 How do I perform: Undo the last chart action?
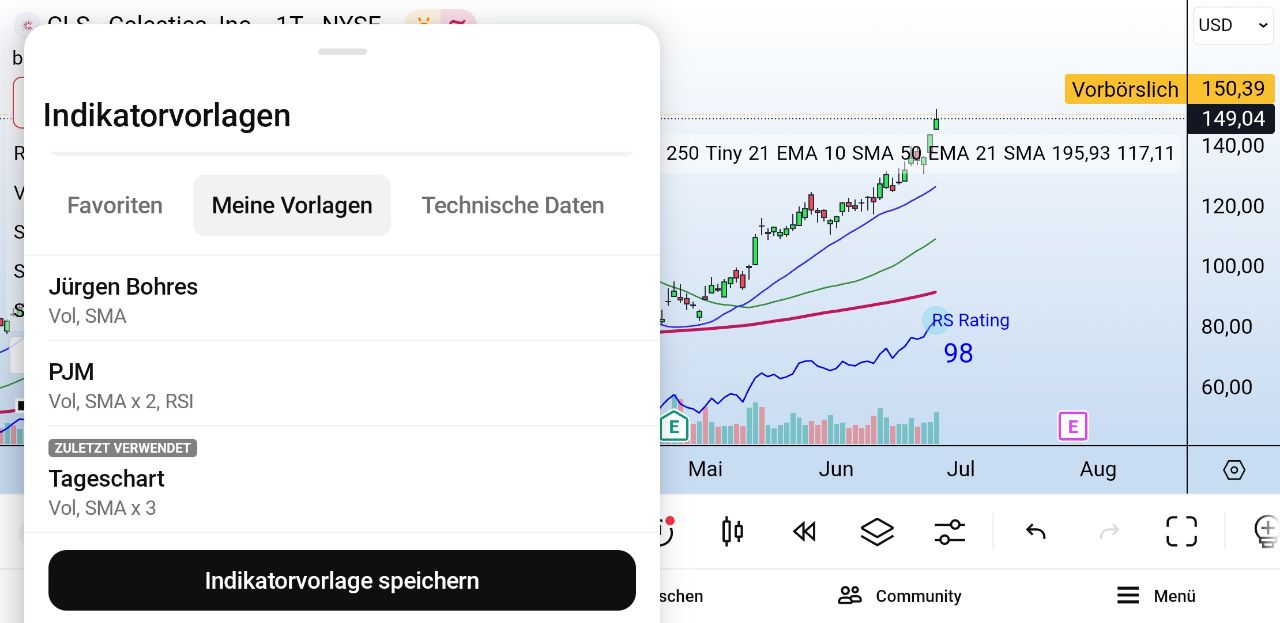tap(1035, 531)
